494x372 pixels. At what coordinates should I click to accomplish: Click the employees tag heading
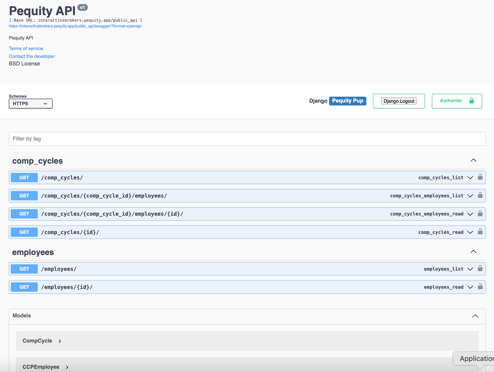pyautogui.click(x=33, y=252)
